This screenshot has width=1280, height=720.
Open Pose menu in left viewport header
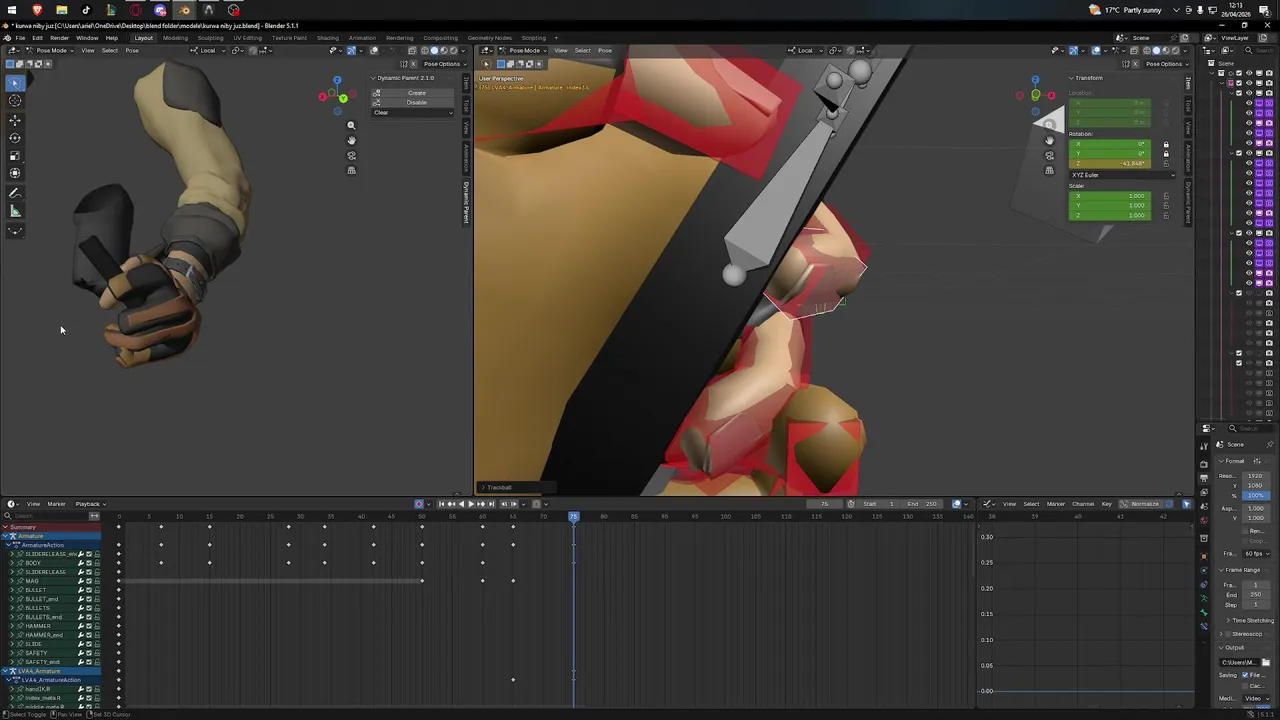pyautogui.click(x=132, y=50)
